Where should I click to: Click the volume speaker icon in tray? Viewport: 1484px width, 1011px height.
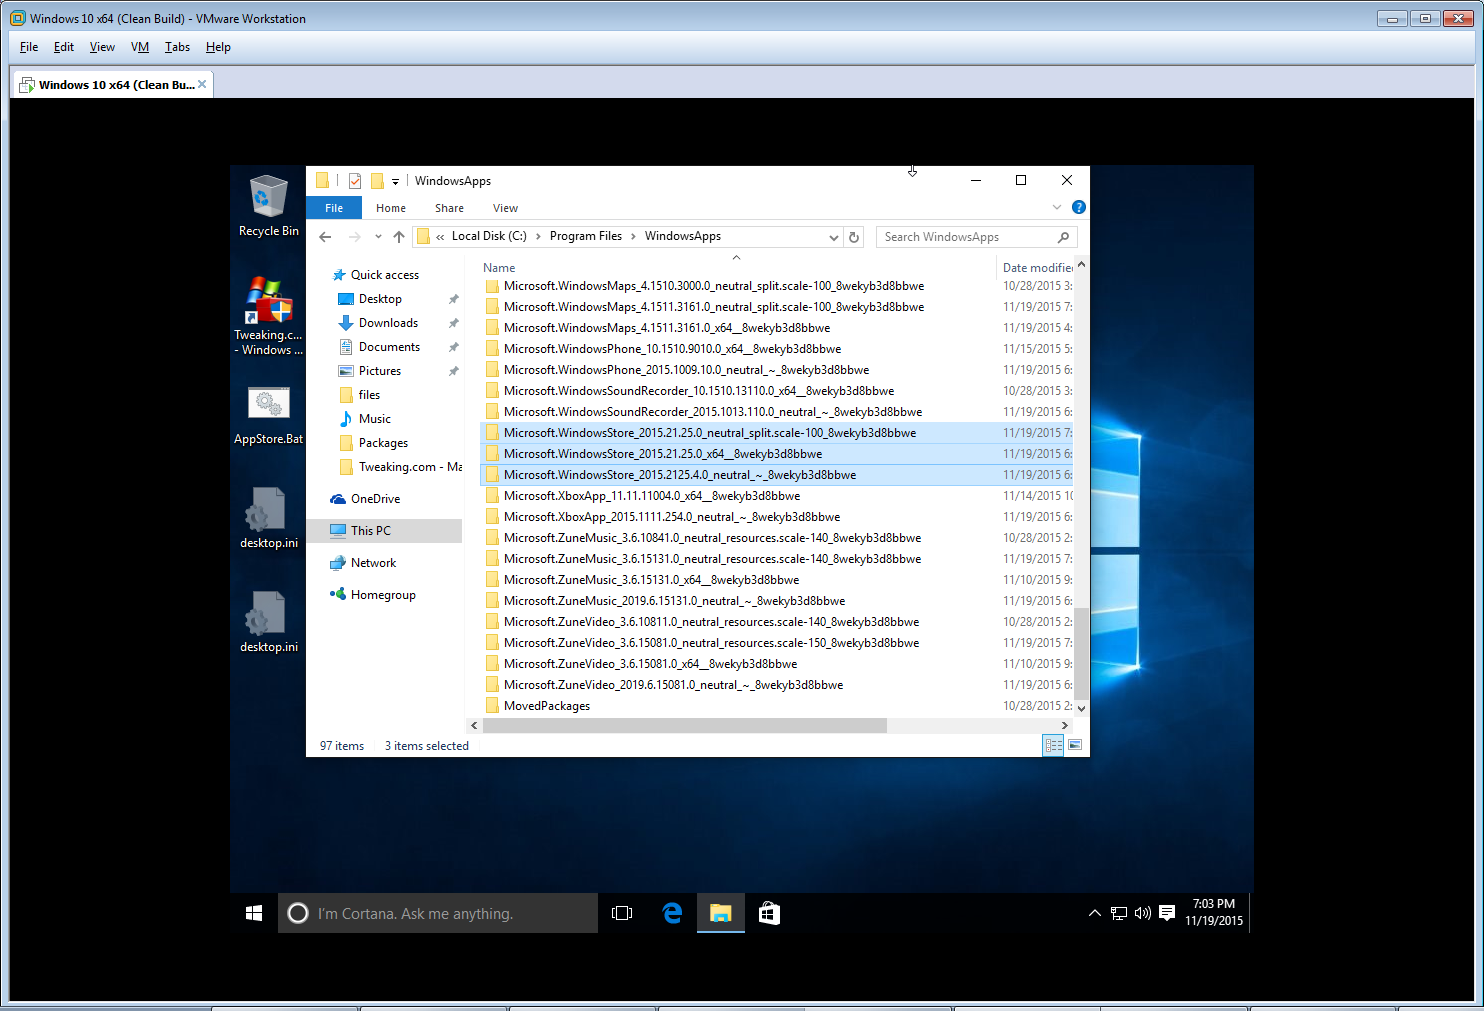1142,913
